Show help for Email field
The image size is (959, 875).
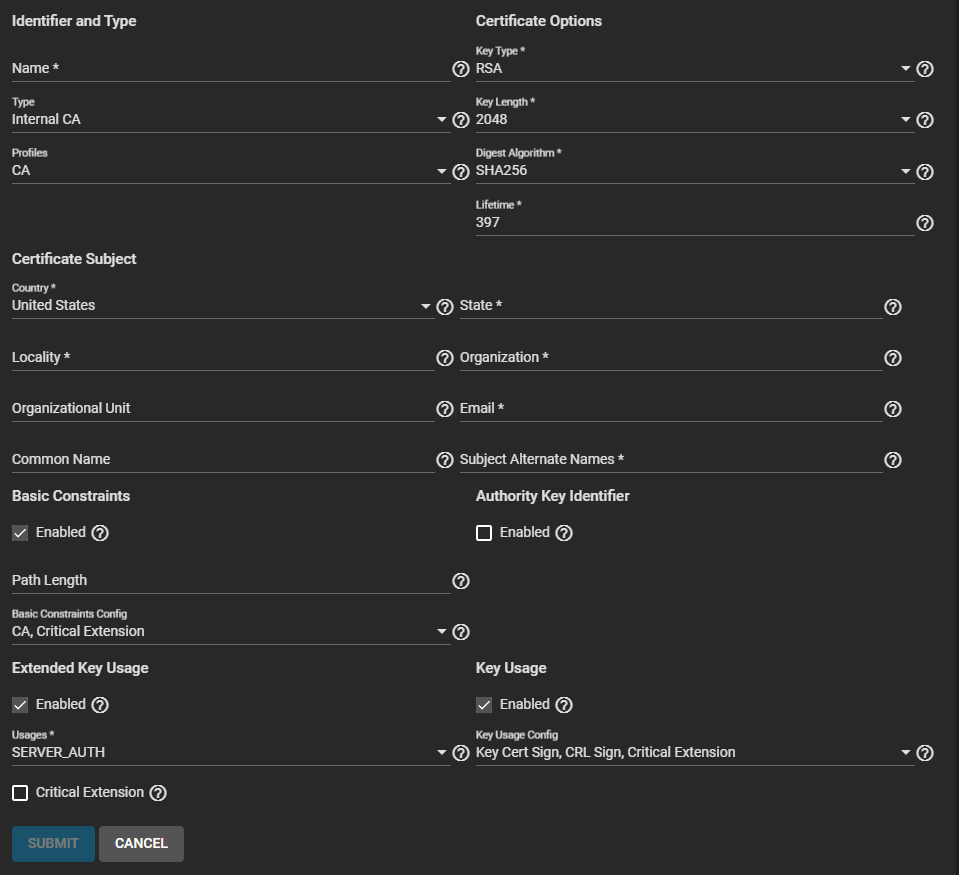[893, 409]
